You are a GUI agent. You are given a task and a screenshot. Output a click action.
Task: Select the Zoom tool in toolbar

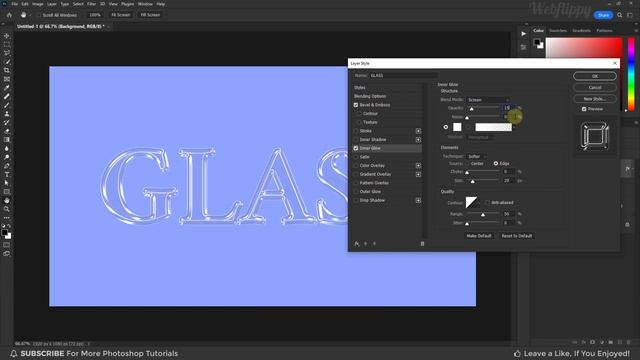7,209
